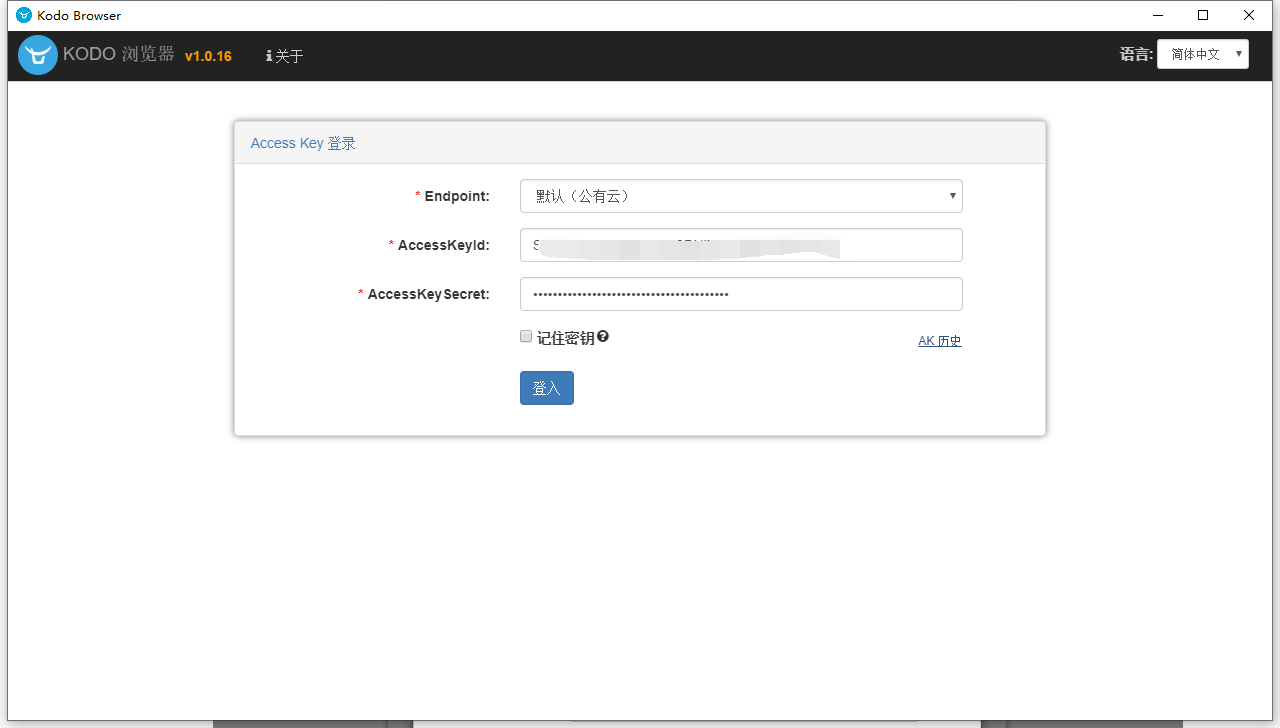Image resolution: width=1280 pixels, height=728 pixels.
Task: Click the info icon beside 关于
Action: pyautogui.click(x=269, y=56)
